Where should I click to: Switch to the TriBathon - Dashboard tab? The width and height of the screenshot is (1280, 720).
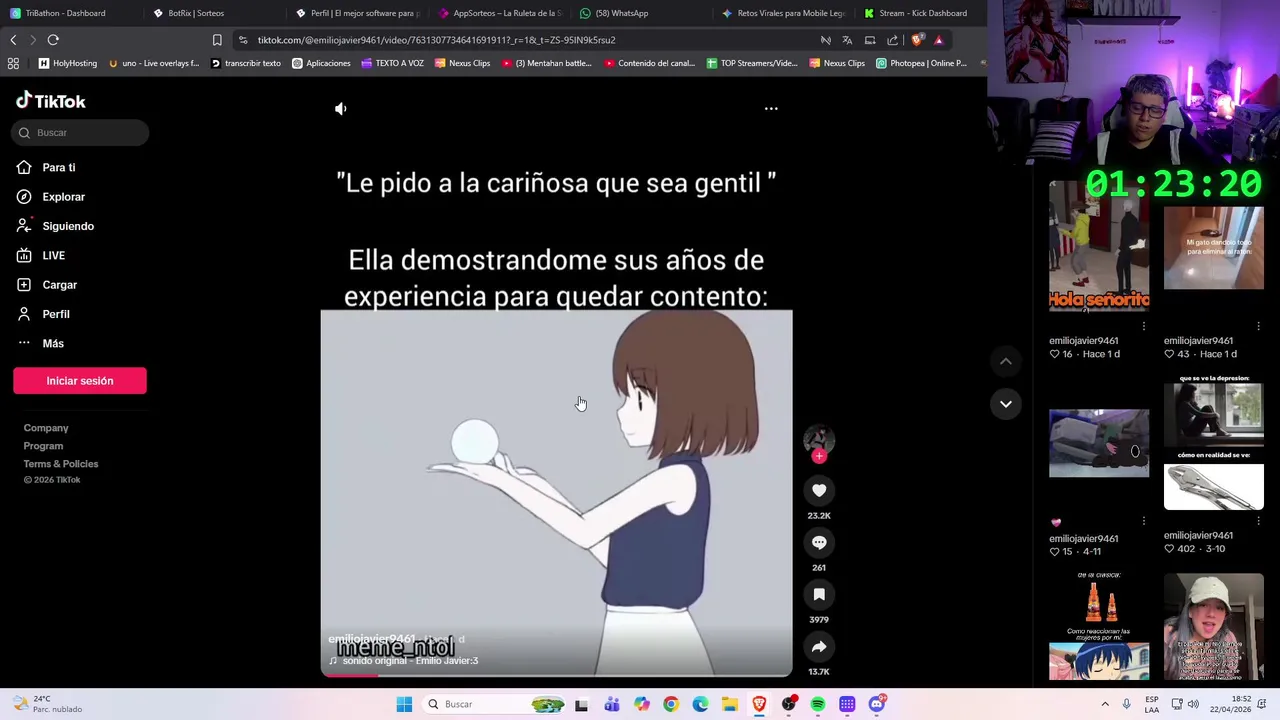pyautogui.click(x=65, y=13)
